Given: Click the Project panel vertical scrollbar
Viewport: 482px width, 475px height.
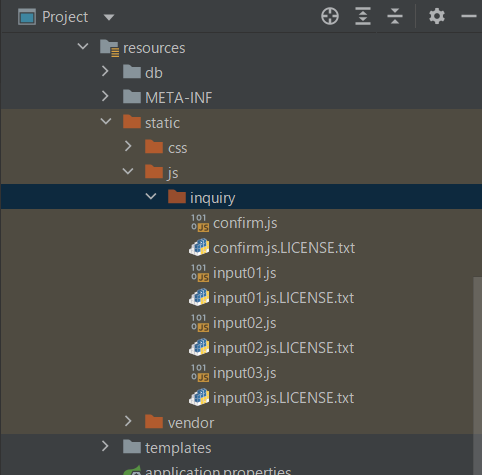Looking at the screenshot, I should pyautogui.click(x=477, y=376).
